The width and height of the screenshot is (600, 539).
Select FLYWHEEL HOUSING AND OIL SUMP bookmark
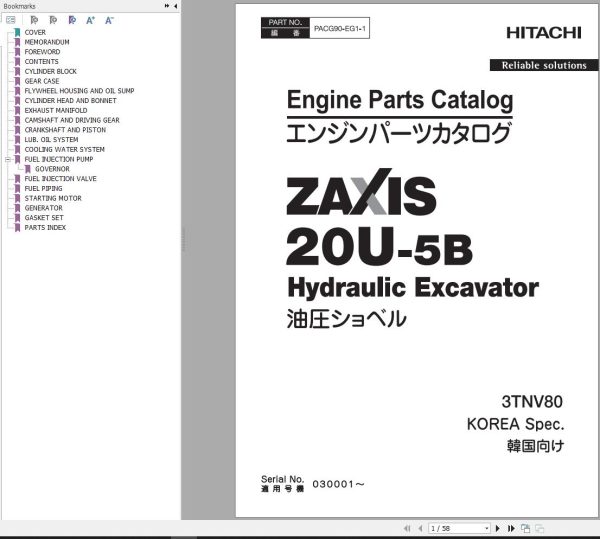point(79,91)
